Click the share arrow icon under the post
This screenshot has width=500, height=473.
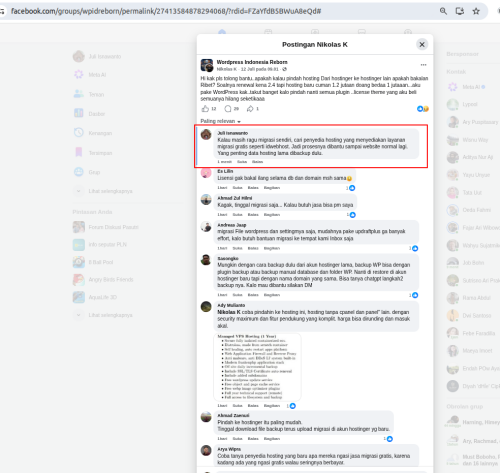pos(250,109)
